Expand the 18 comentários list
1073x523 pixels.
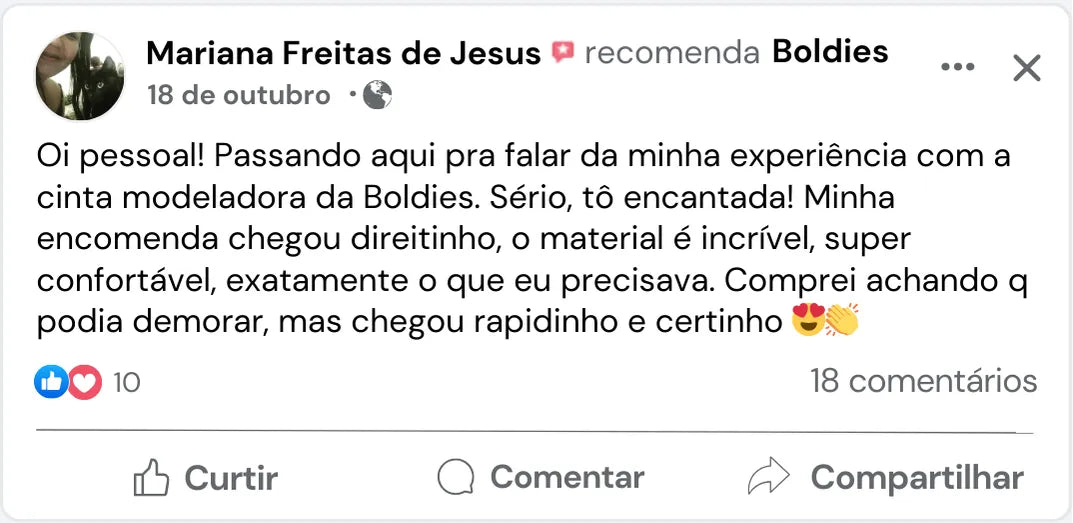click(923, 381)
